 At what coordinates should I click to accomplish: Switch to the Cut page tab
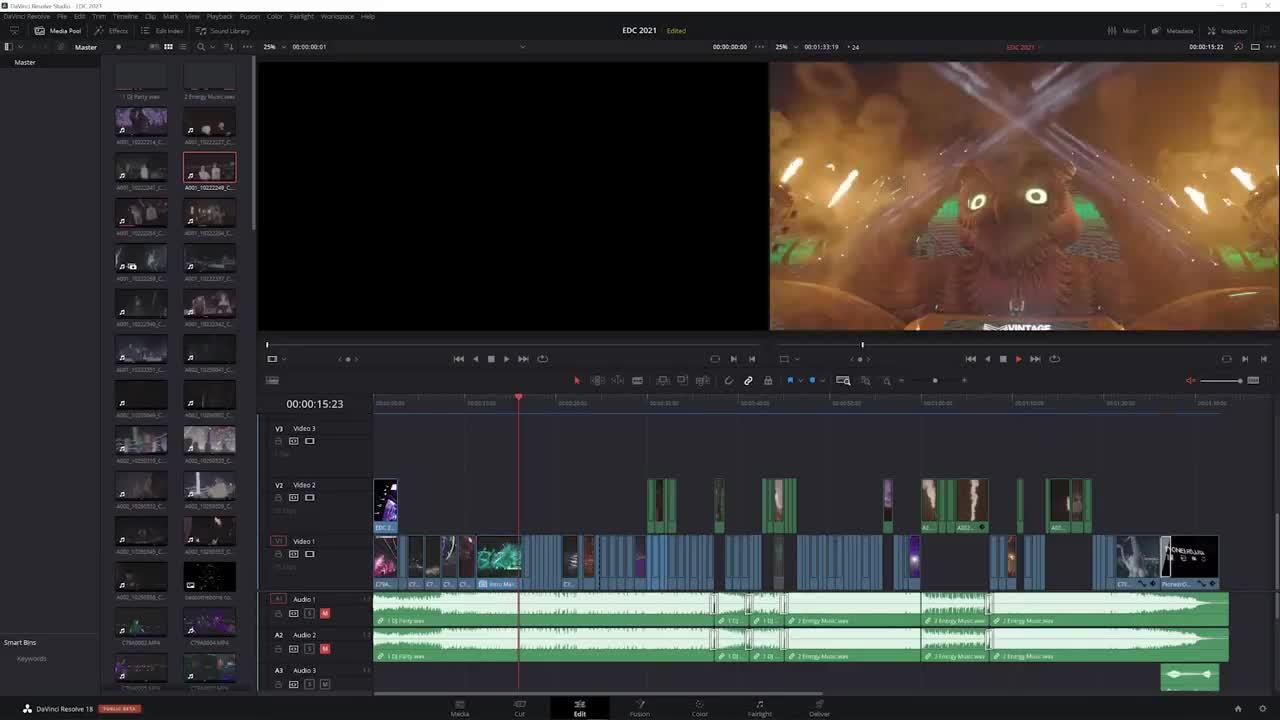click(x=519, y=708)
